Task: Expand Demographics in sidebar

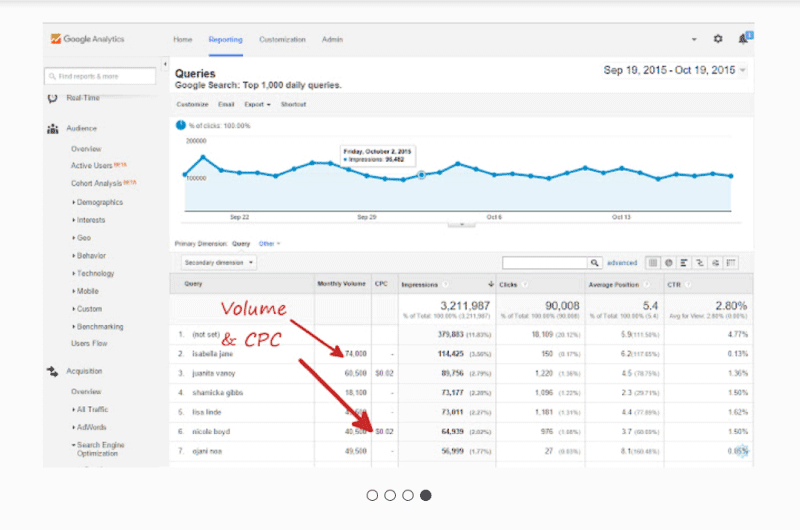Action: [x=97, y=203]
